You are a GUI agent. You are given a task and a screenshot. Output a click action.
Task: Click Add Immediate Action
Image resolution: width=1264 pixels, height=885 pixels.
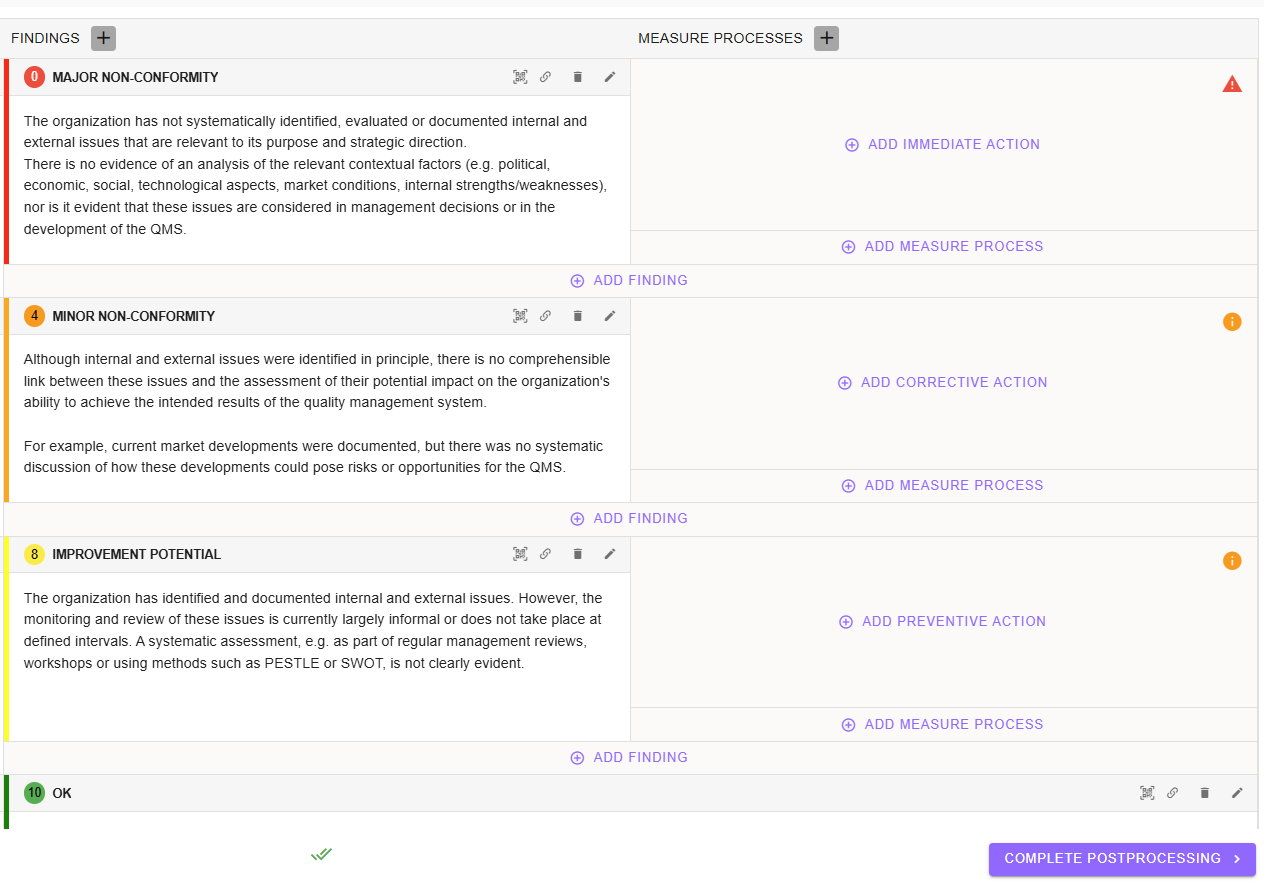tap(943, 144)
